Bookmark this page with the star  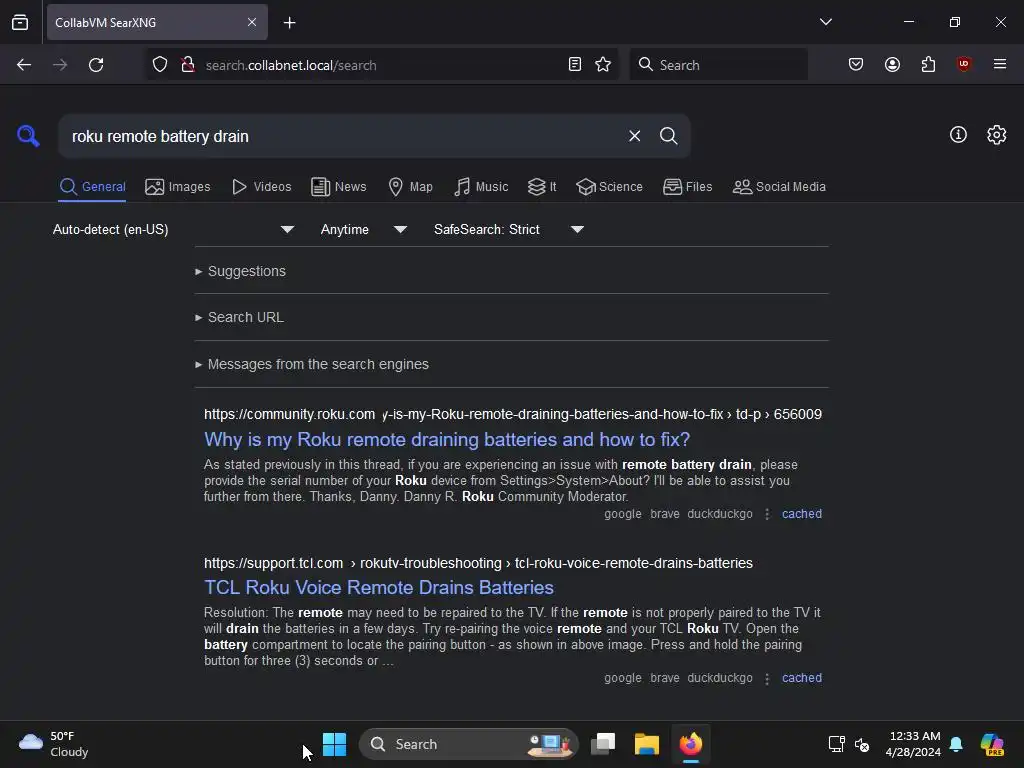[603, 65]
